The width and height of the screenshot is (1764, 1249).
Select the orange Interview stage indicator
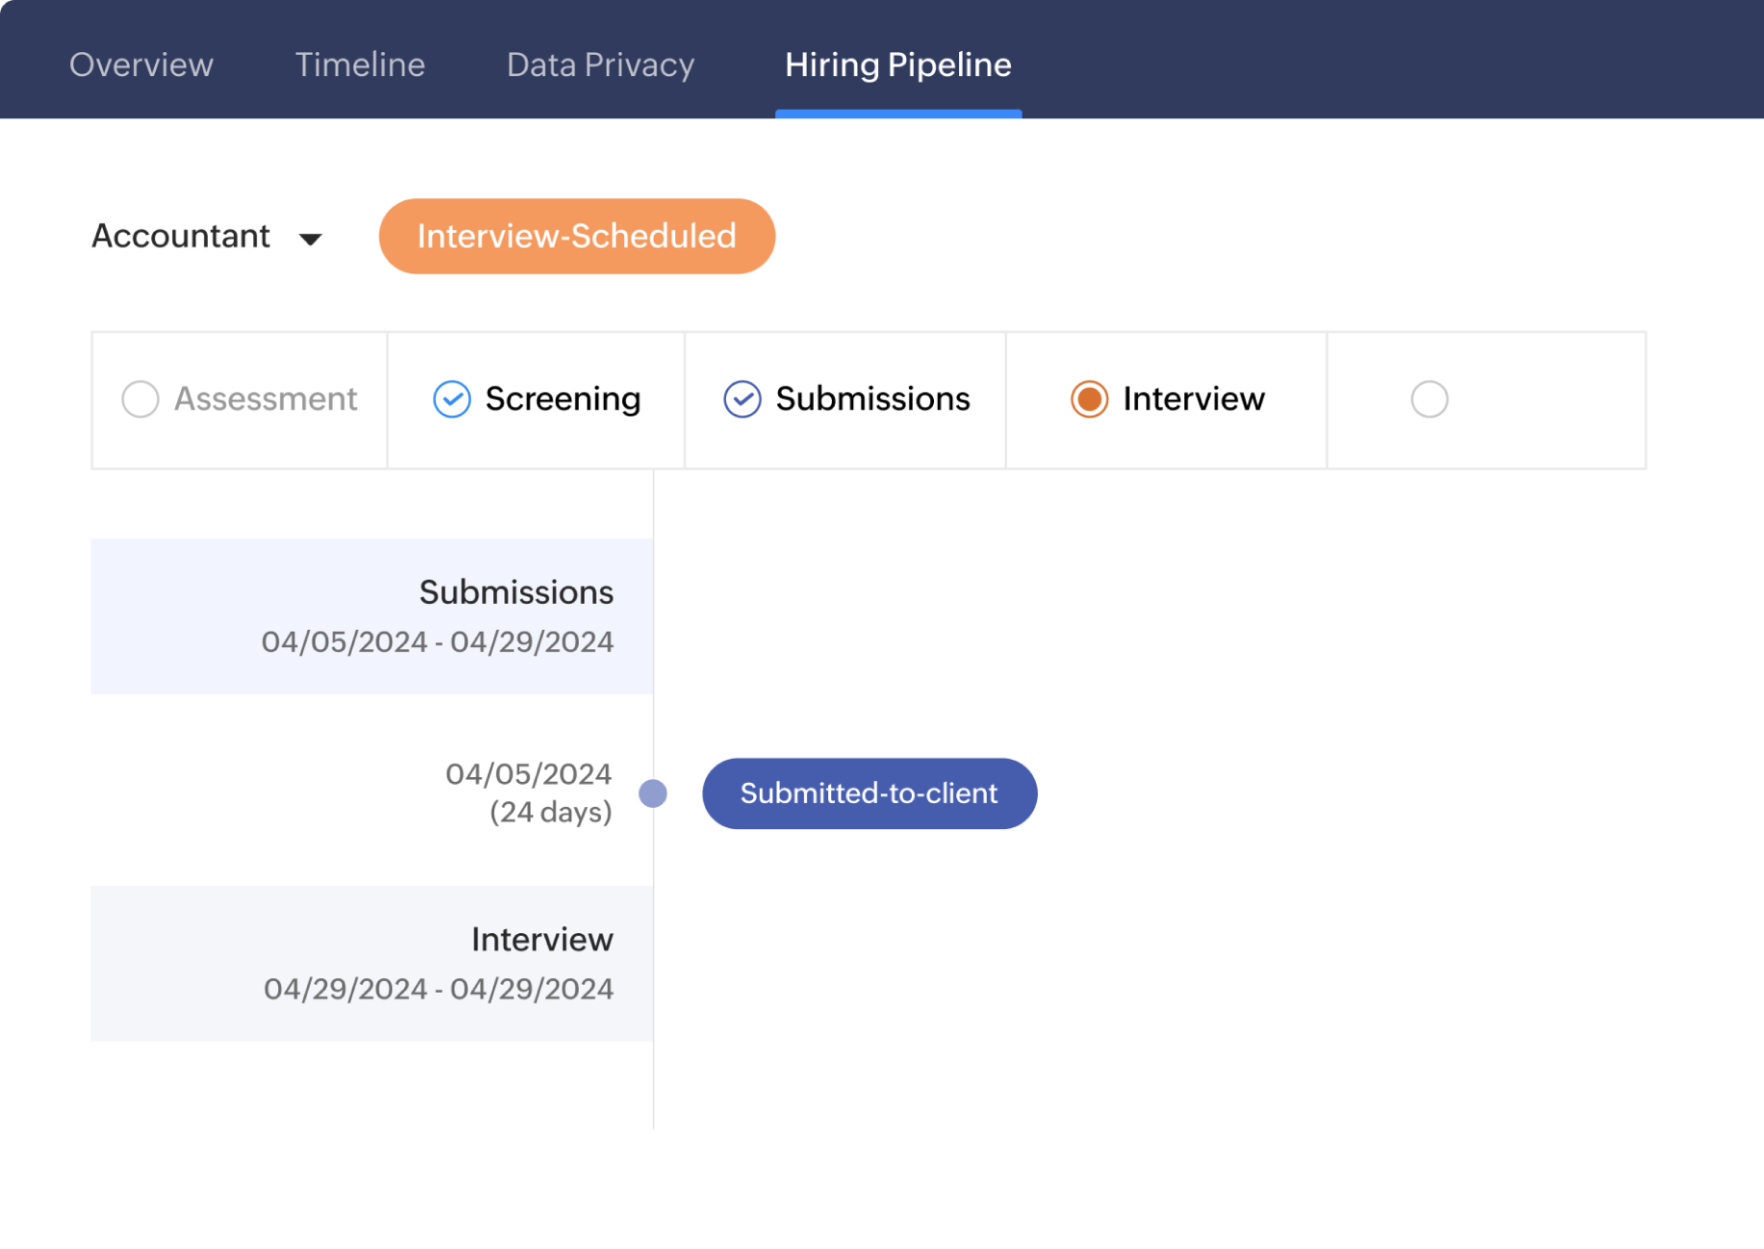[x=1089, y=399]
